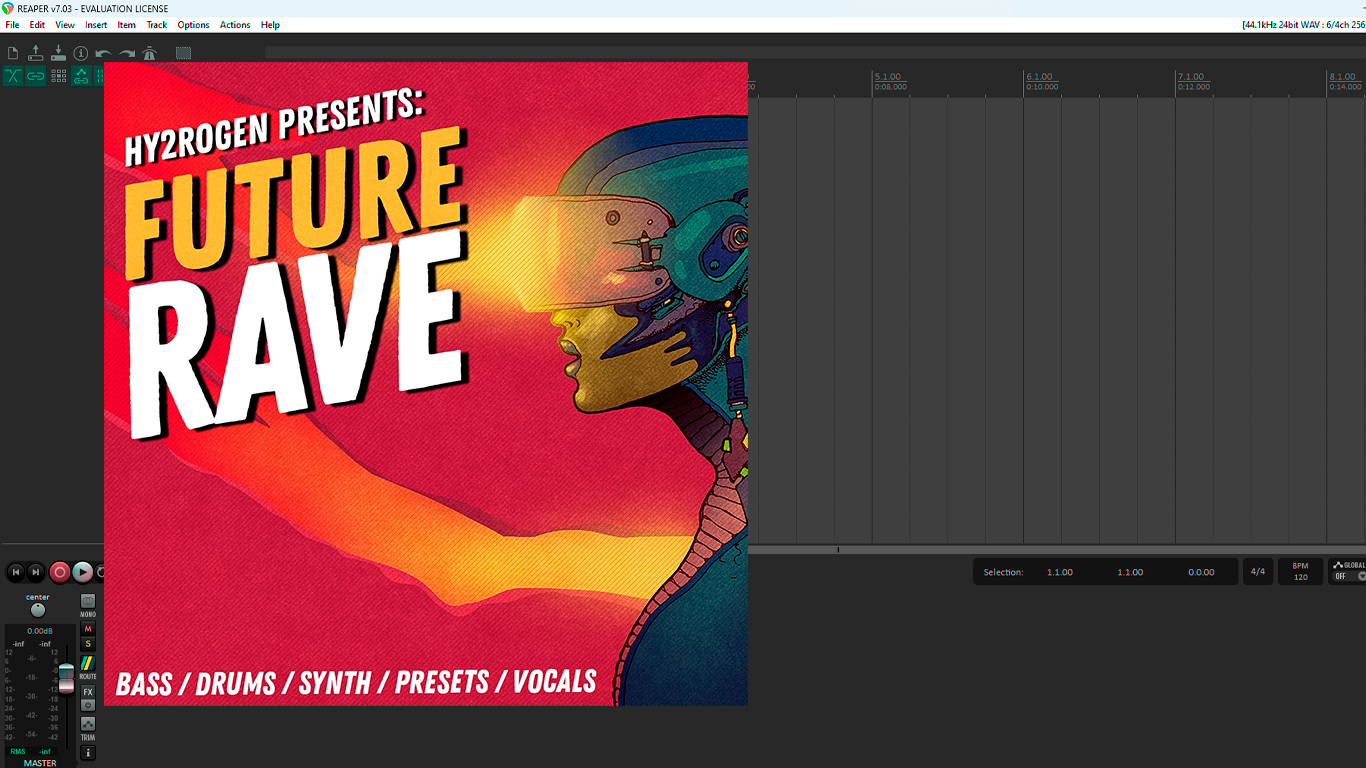This screenshot has width=1366, height=768.
Task: Toggle the metronome icon
Action: (149, 53)
